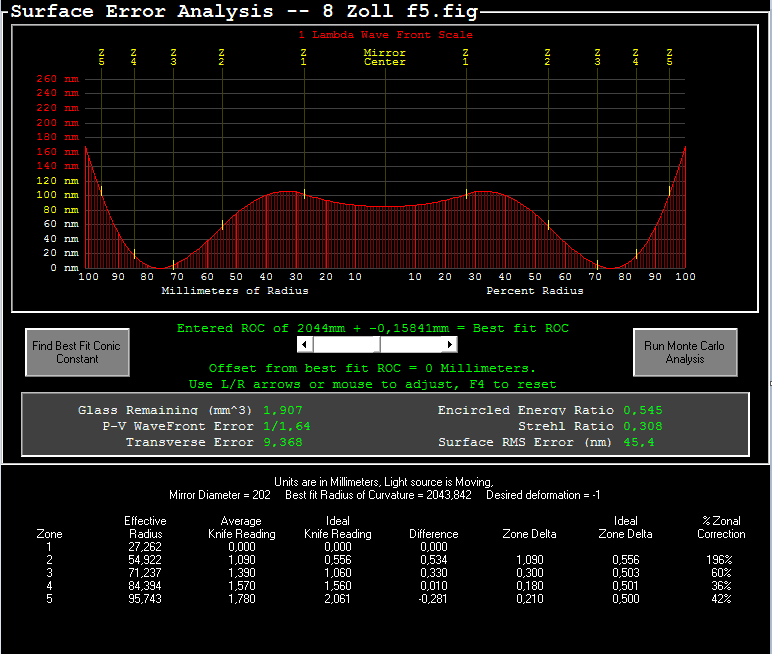This screenshot has width=772, height=654.
Task: Run the Monte Carlo Analysis
Action: [x=685, y=353]
